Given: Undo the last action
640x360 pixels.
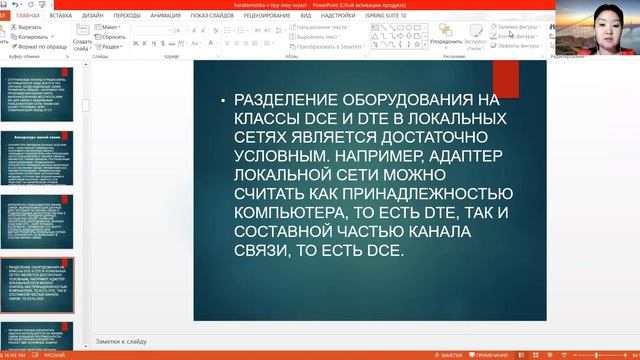Looking at the screenshot, I should click(16, 4).
